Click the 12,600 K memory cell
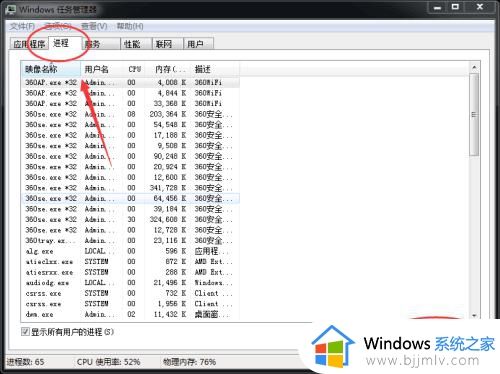 (170, 177)
